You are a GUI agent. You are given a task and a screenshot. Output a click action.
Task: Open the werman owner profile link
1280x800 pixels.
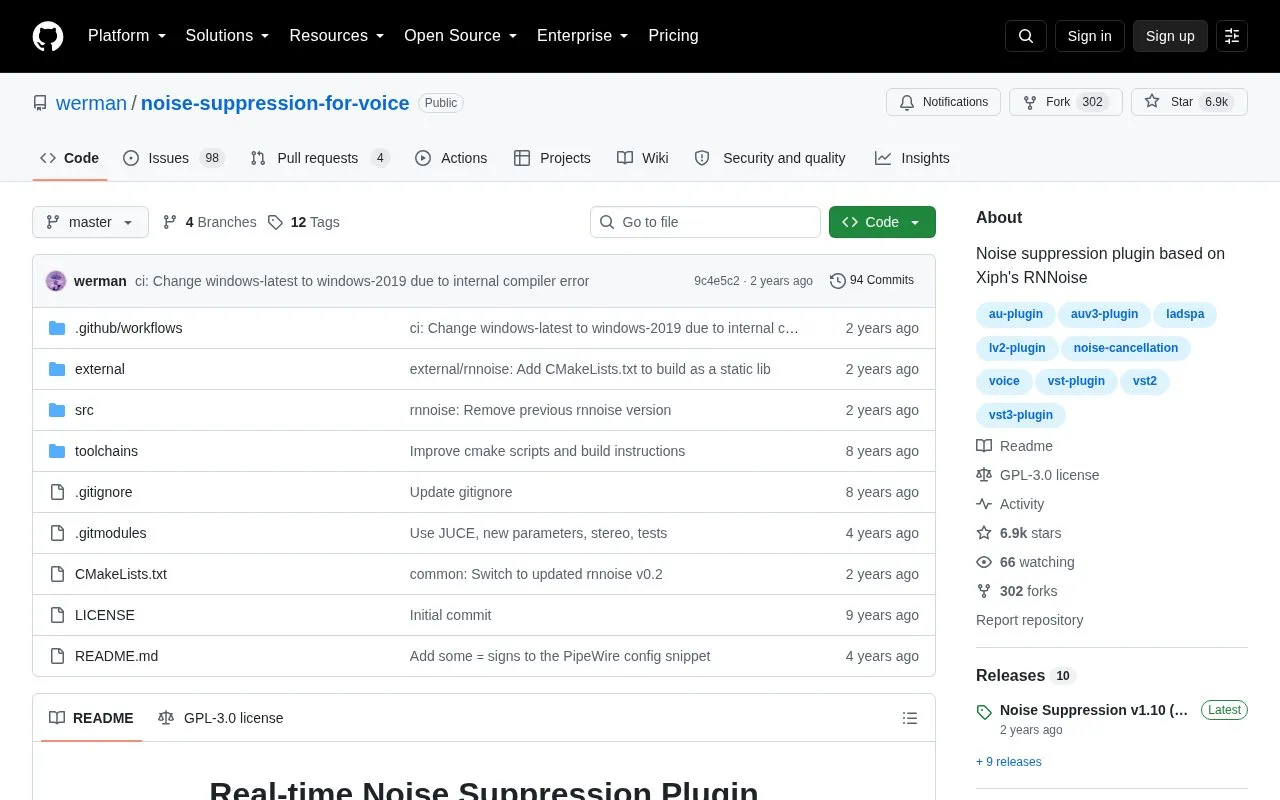pyautogui.click(x=91, y=103)
